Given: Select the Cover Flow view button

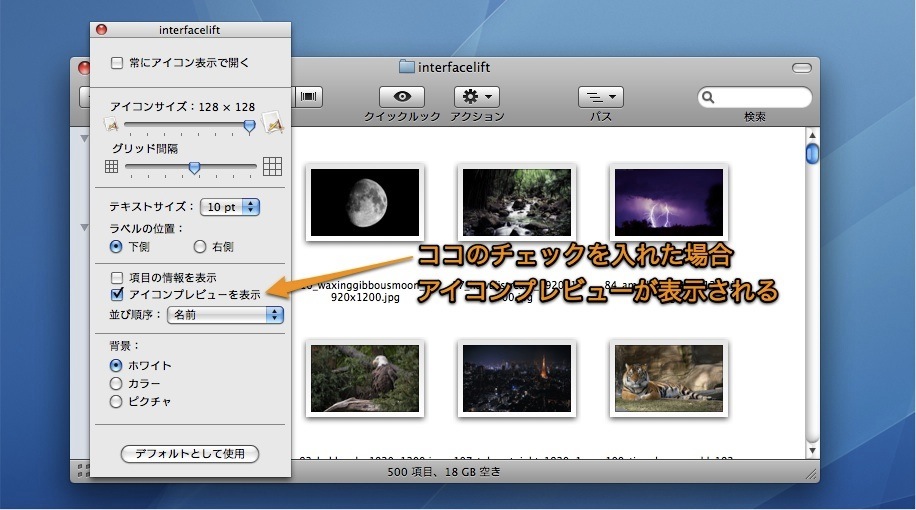Looking at the screenshot, I should pos(308,97).
